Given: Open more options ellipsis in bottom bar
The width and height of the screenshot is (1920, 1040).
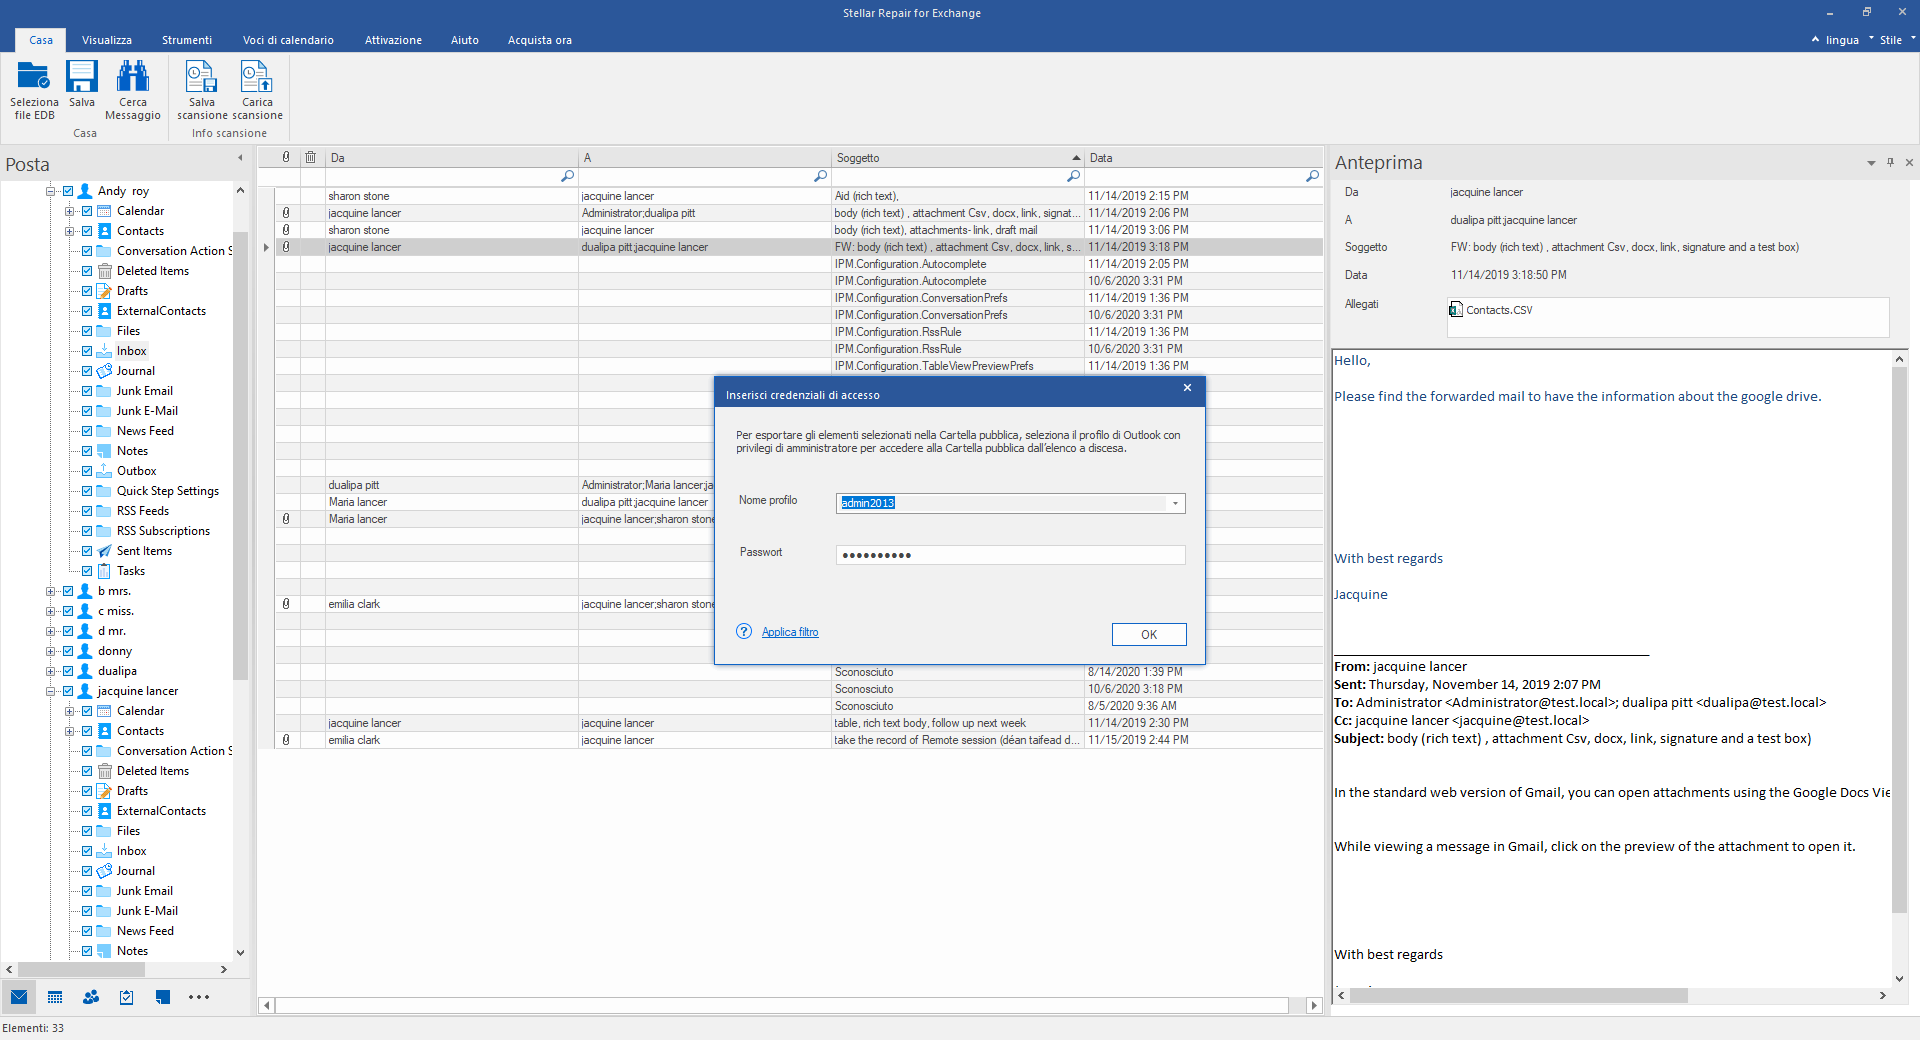Looking at the screenshot, I should (x=199, y=997).
